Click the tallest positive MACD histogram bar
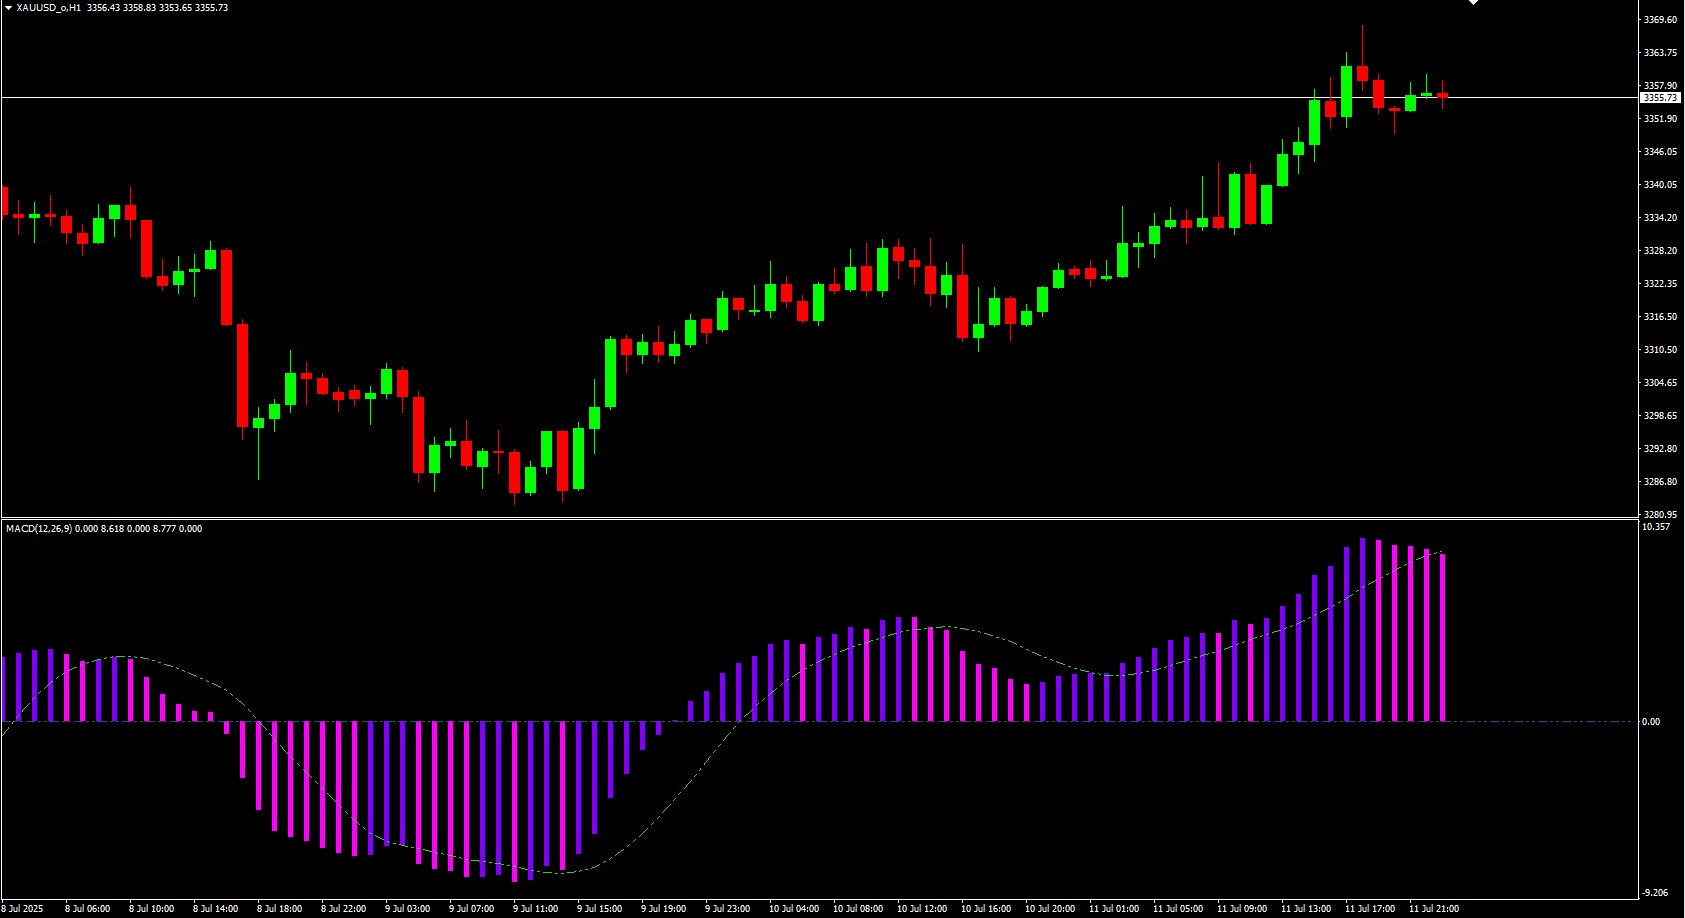Image resolution: width=1685 pixels, height=918 pixels. click(1362, 630)
